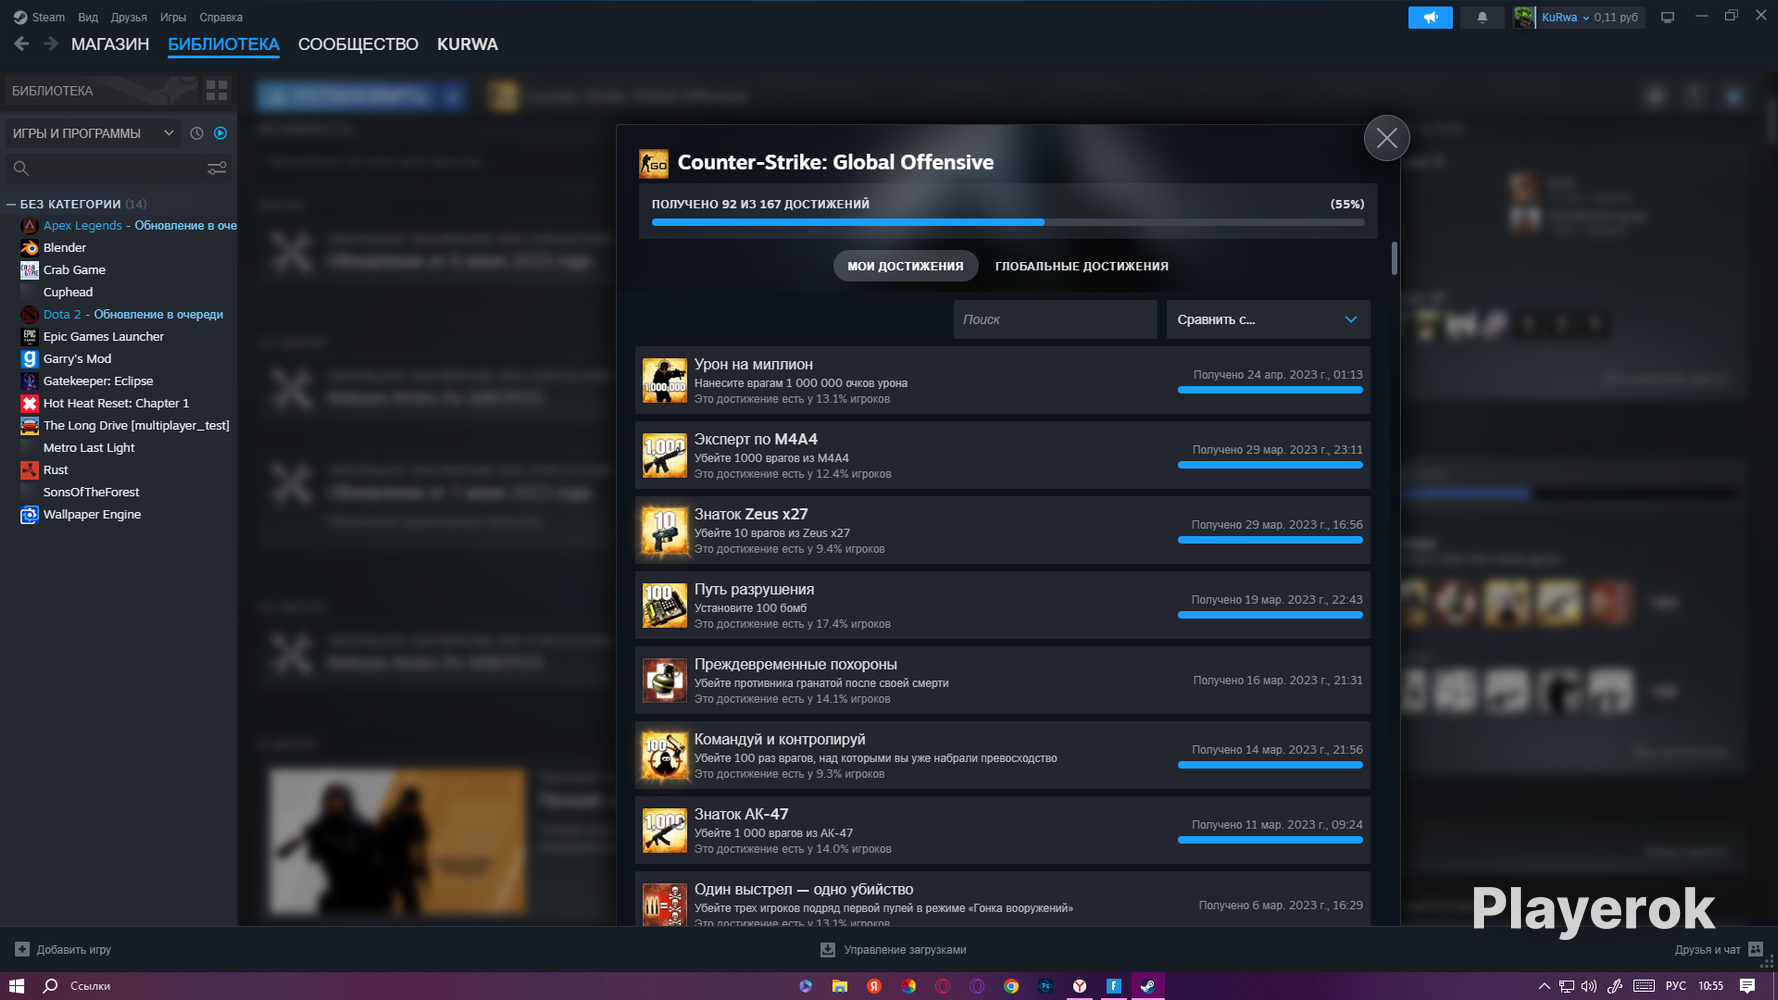Select the Мои достижения tab
This screenshot has width=1778, height=1000.
(x=906, y=266)
